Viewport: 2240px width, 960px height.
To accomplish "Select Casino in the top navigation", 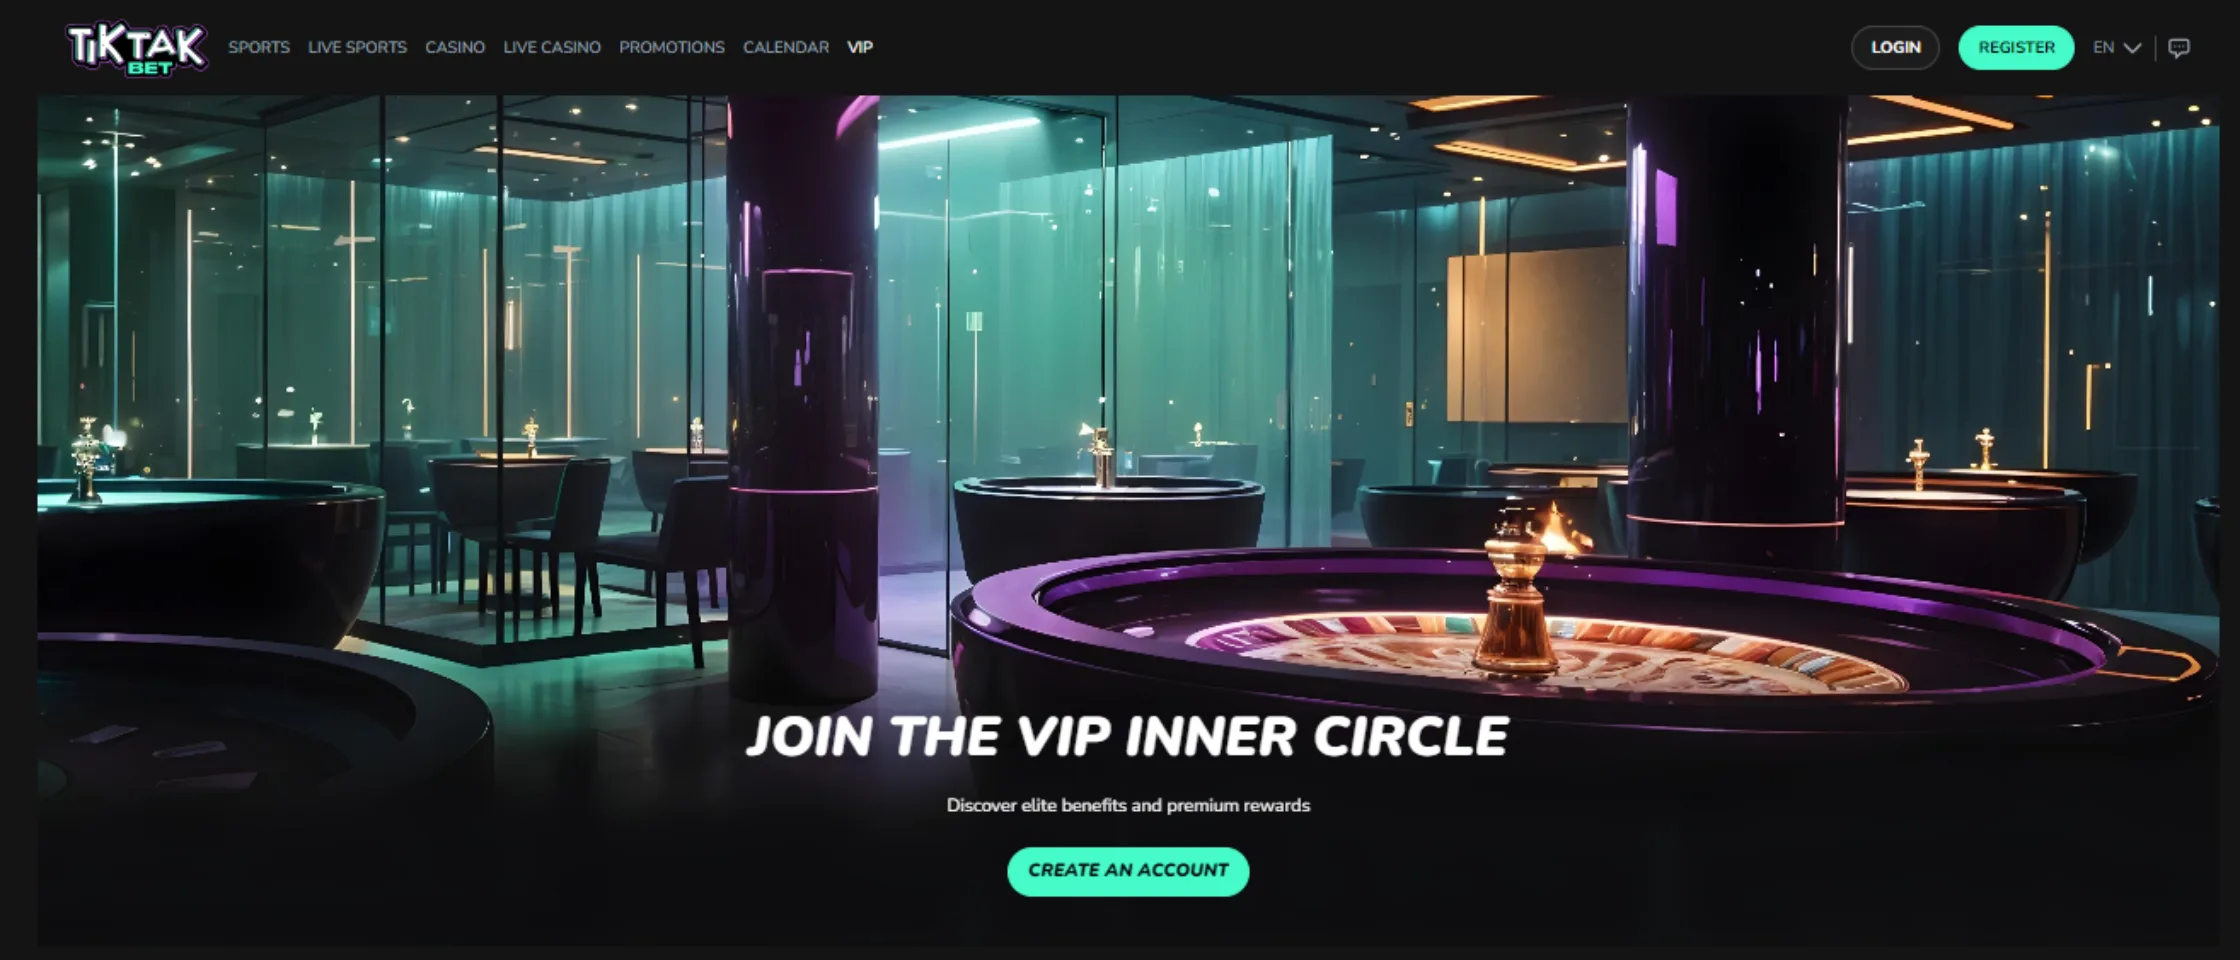I will [455, 47].
